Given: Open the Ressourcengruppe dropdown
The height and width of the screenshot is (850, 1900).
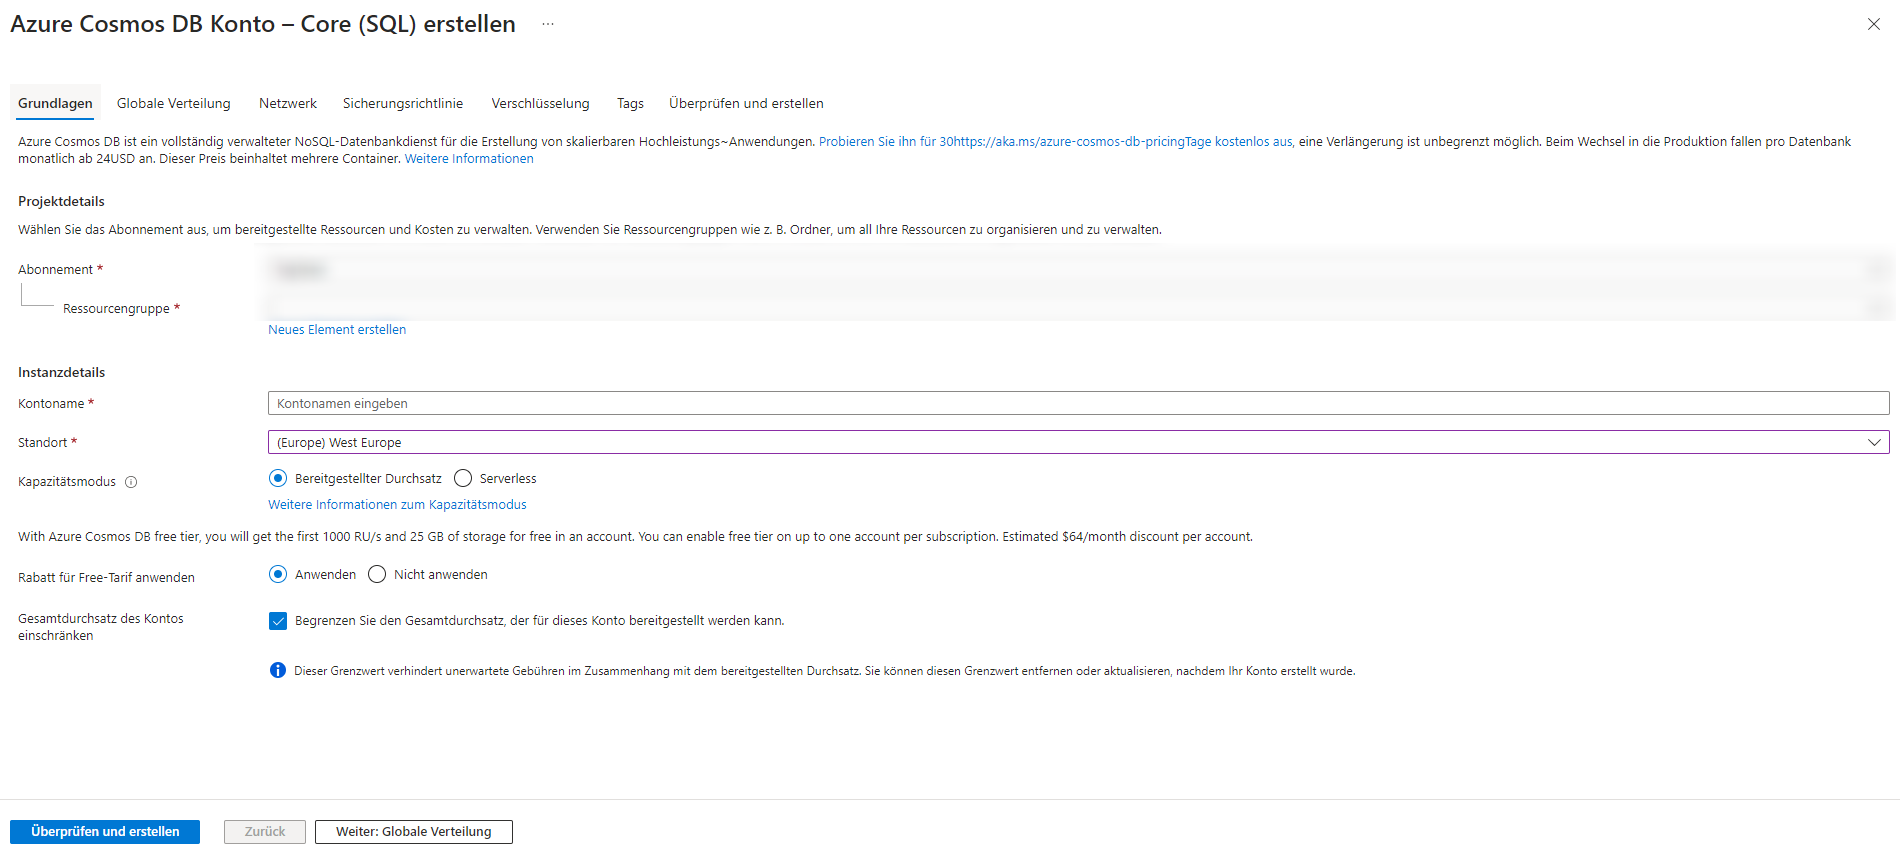Looking at the screenshot, I should [x=1078, y=308].
